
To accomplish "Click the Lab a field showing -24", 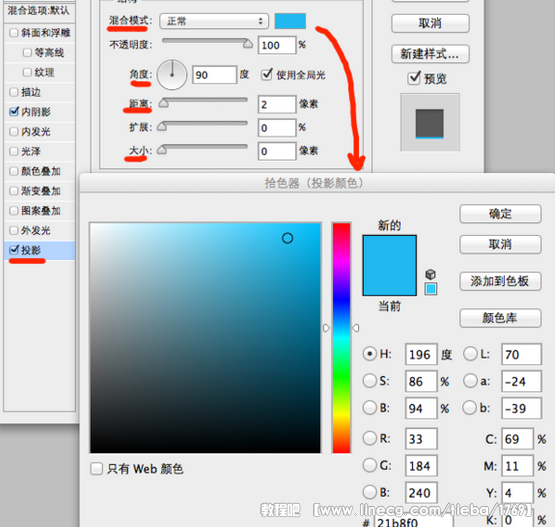I will click(x=522, y=381).
